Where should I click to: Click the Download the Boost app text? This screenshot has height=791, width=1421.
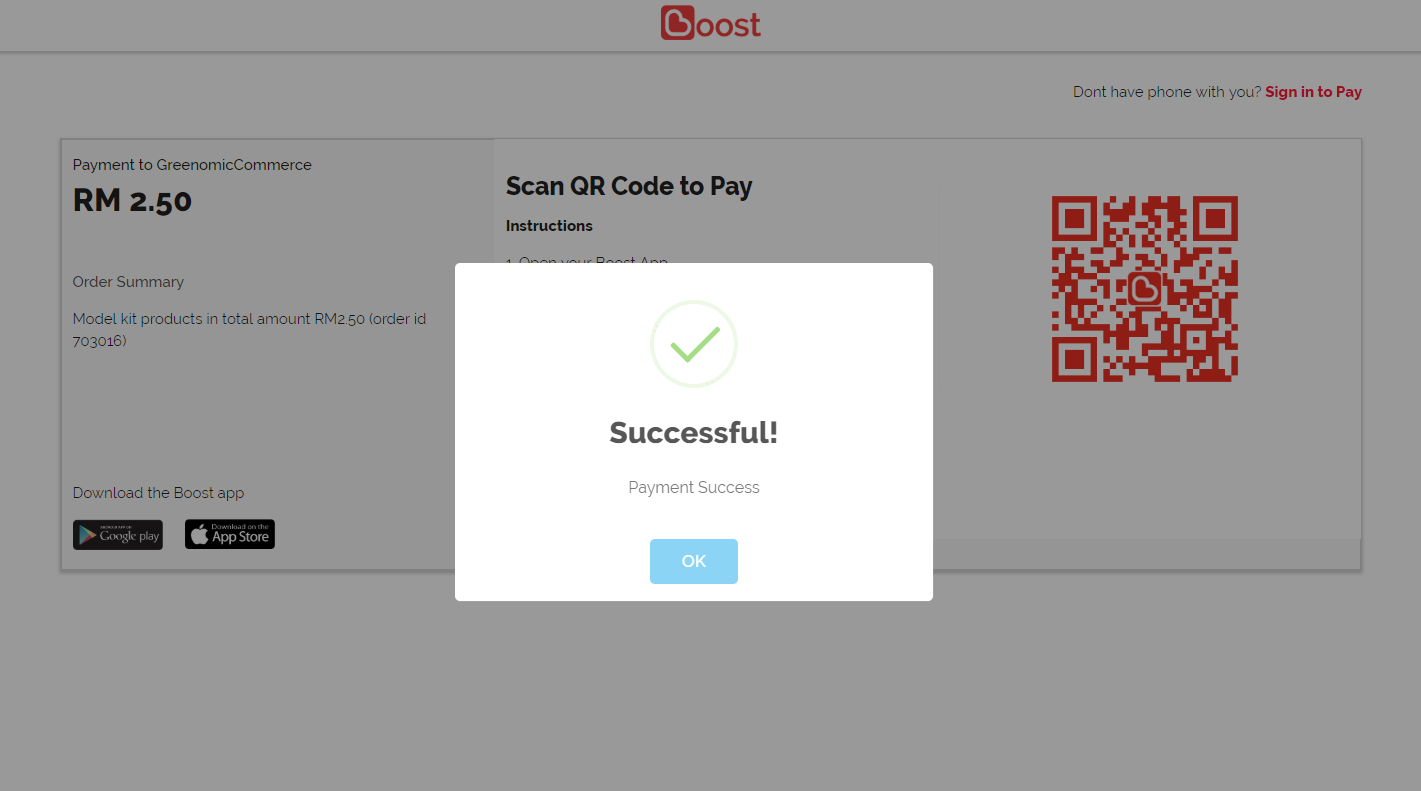(x=158, y=493)
